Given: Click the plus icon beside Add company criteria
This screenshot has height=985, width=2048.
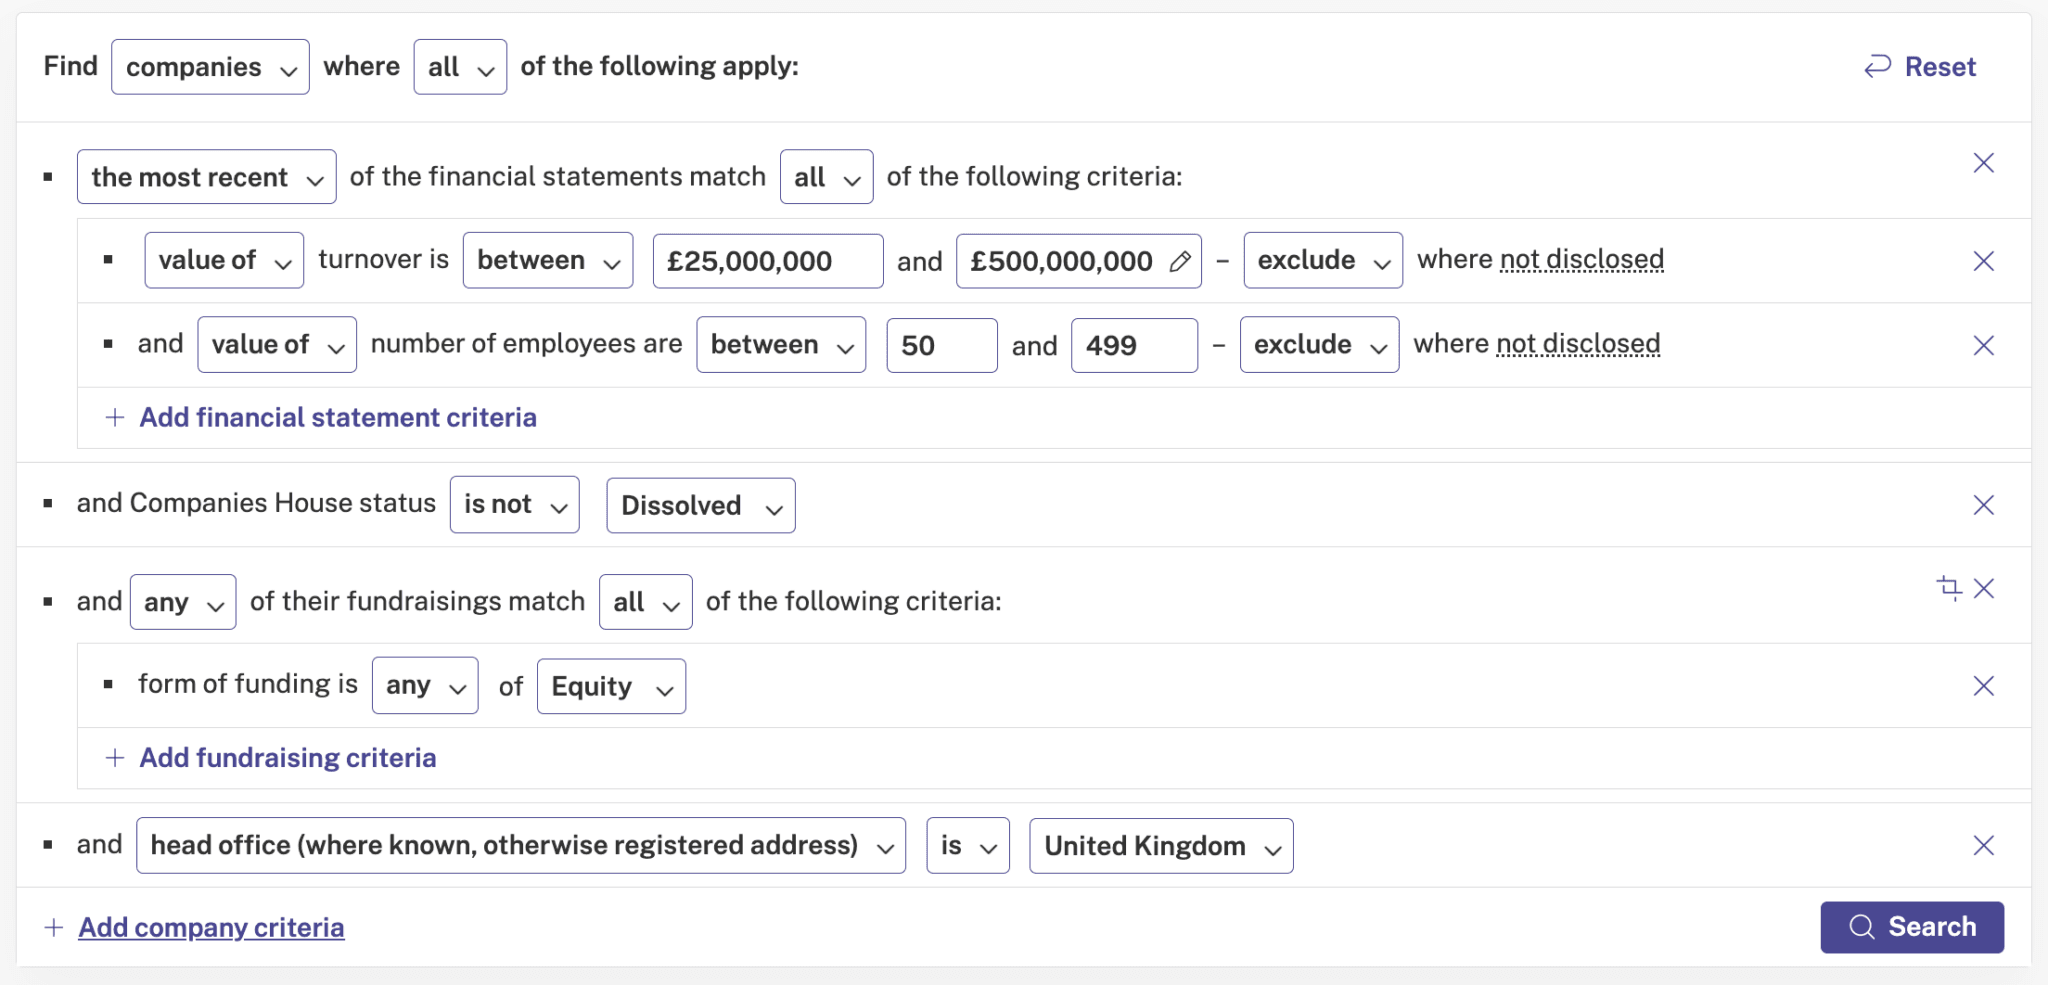Looking at the screenshot, I should 54,928.
